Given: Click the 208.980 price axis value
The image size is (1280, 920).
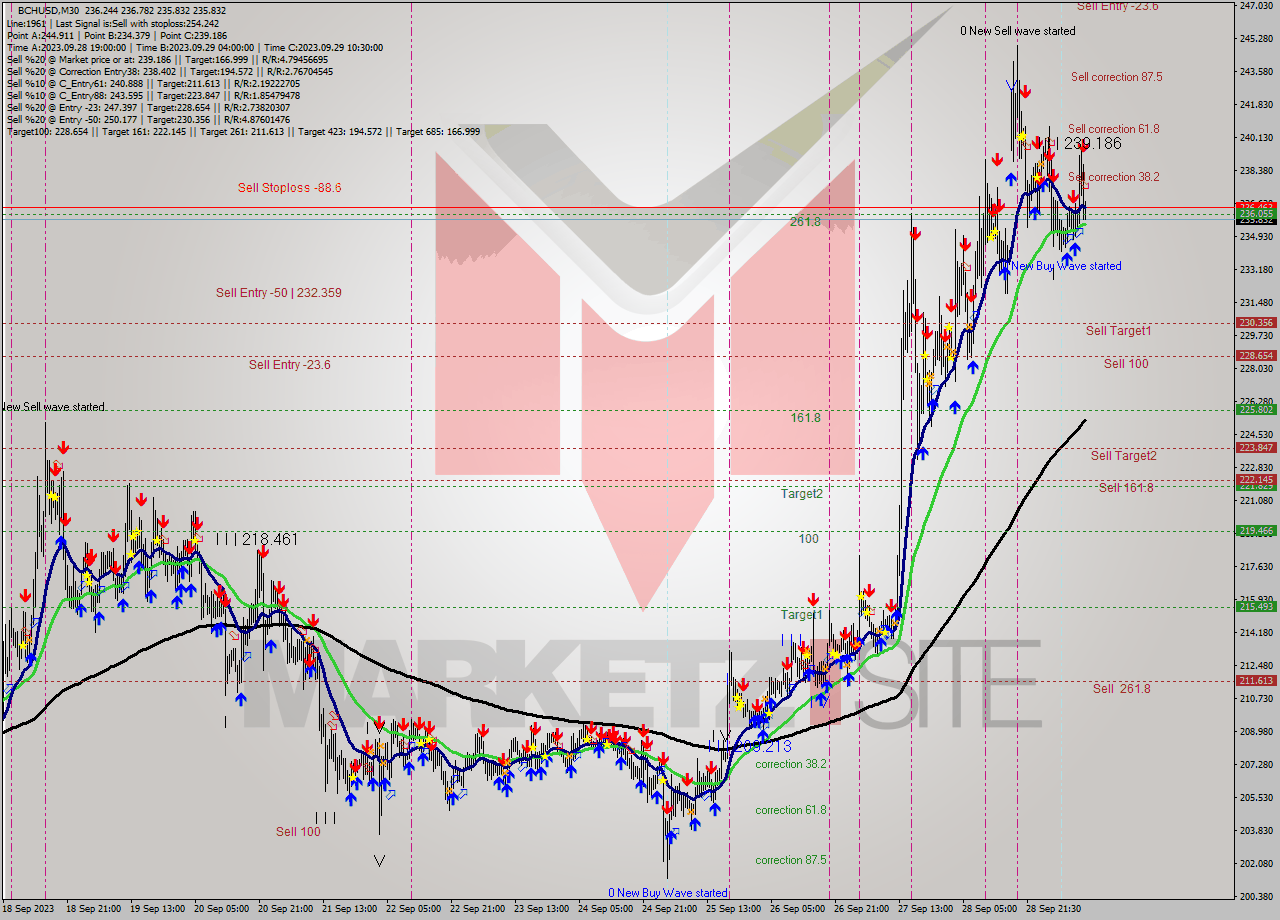Looking at the screenshot, I should click(1256, 732).
